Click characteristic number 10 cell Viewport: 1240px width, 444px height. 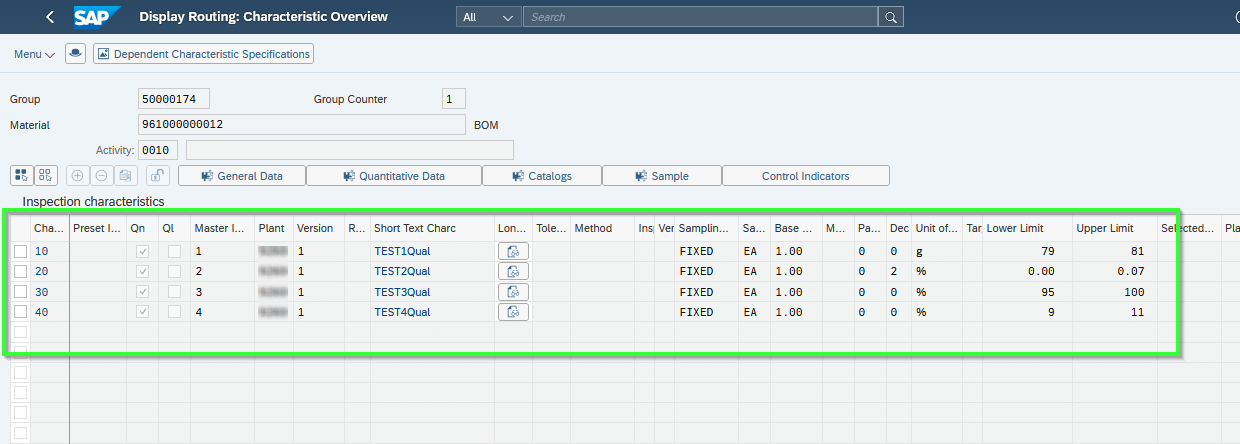coord(49,251)
